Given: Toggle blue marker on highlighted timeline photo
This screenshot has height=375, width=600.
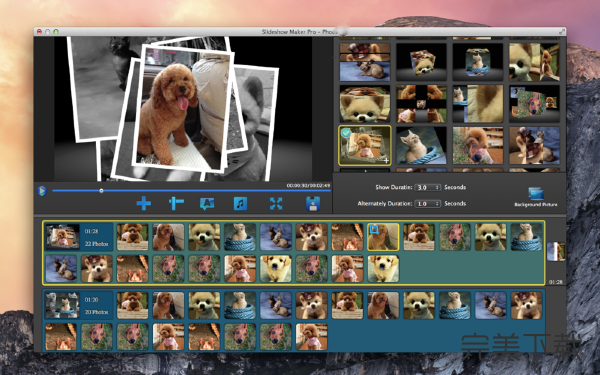Looking at the screenshot, I should tap(374, 229).
